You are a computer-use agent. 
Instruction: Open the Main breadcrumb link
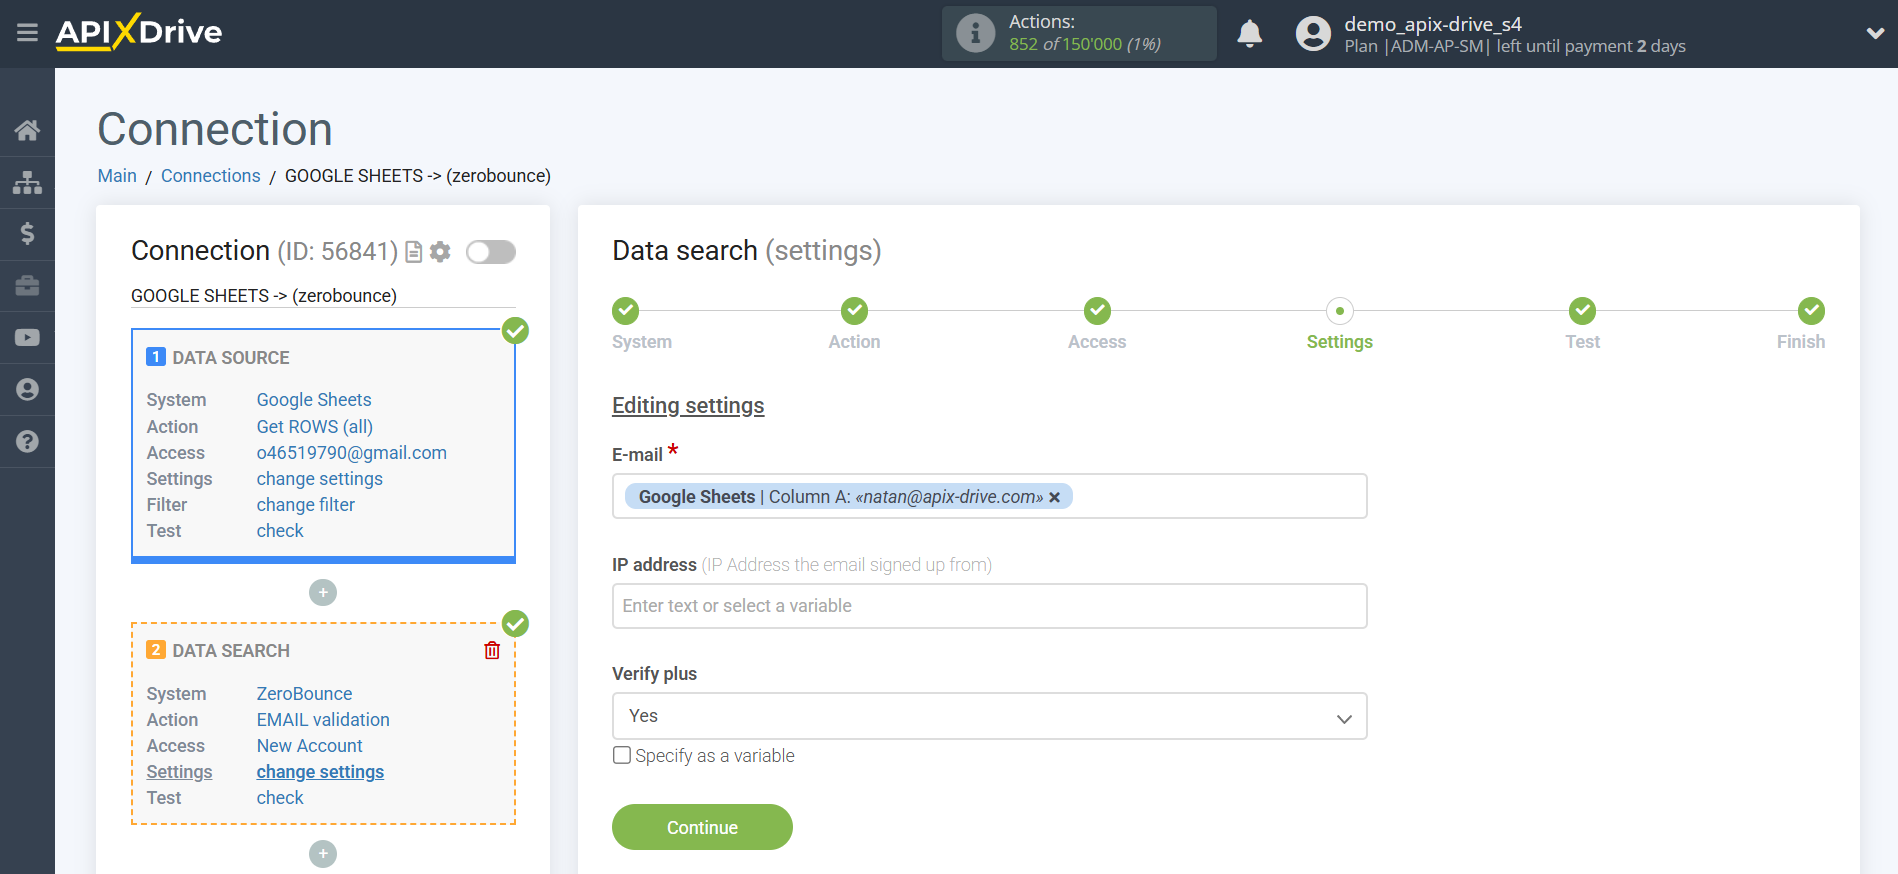(x=117, y=176)
